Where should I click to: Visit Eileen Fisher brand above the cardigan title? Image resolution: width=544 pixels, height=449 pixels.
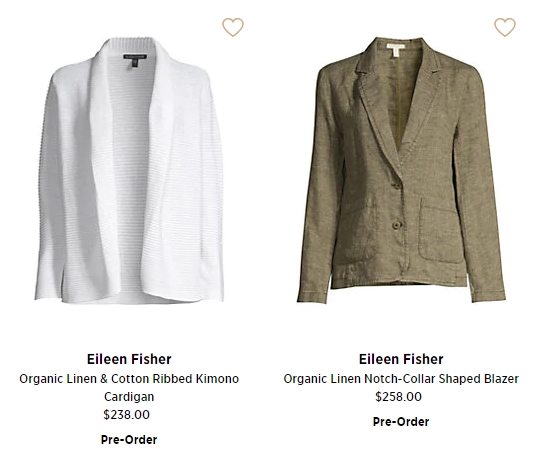click(129, 359)
